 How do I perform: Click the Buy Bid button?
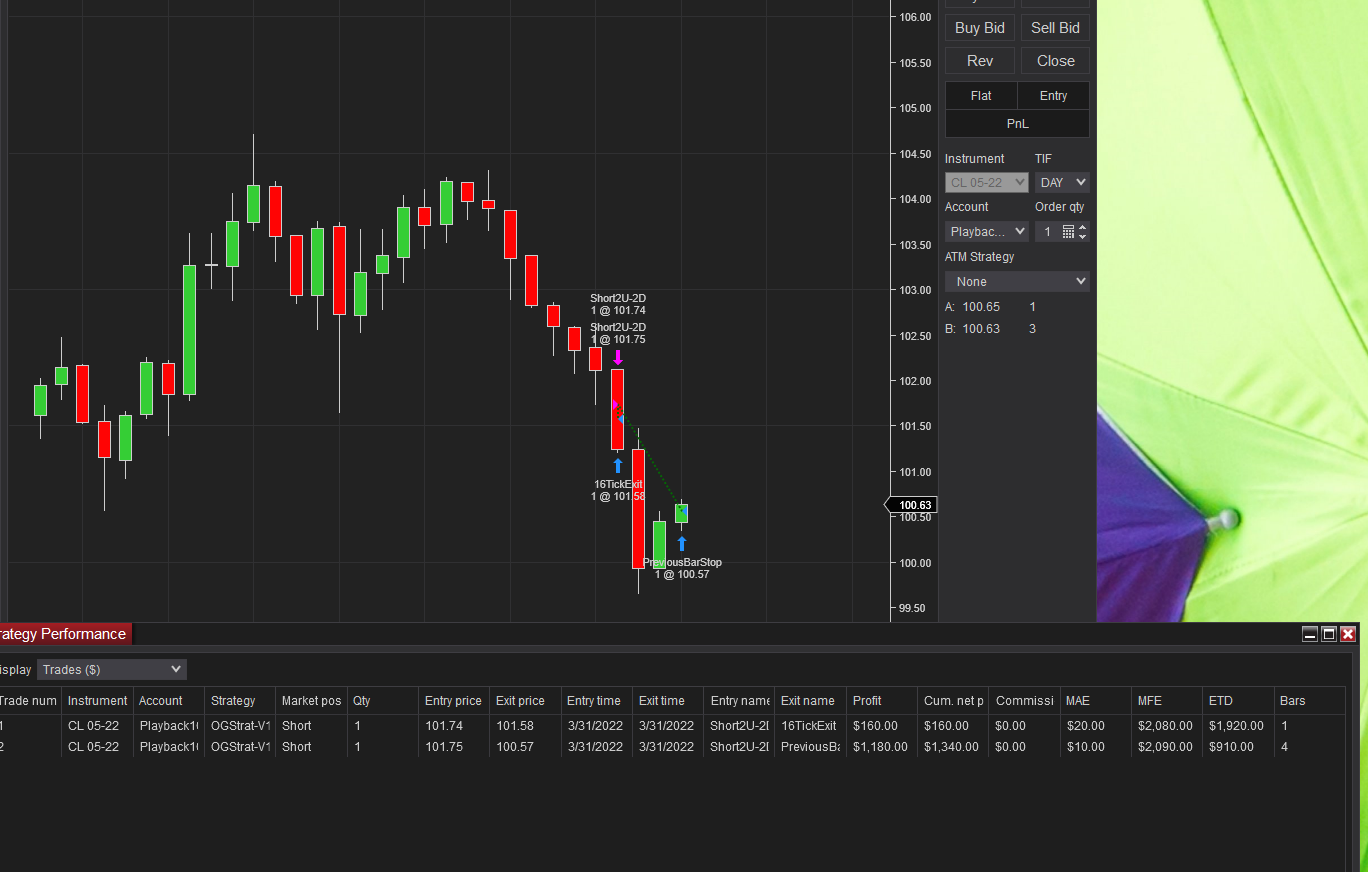tap(980, 28)
